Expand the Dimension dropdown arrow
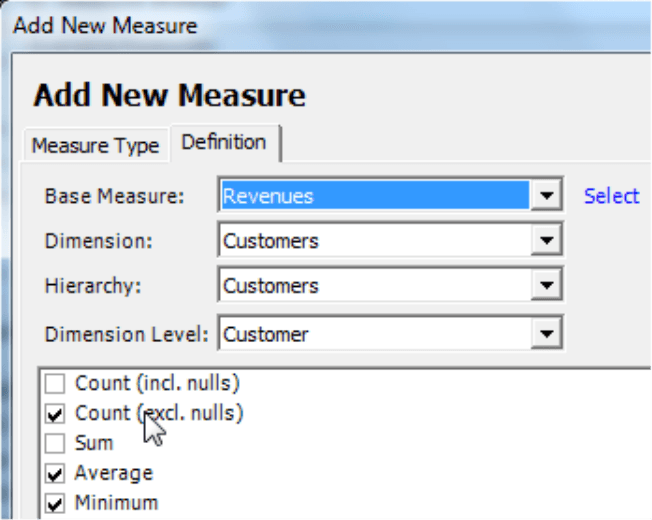Viewport: 652px width, 520px height. point(546,239)
